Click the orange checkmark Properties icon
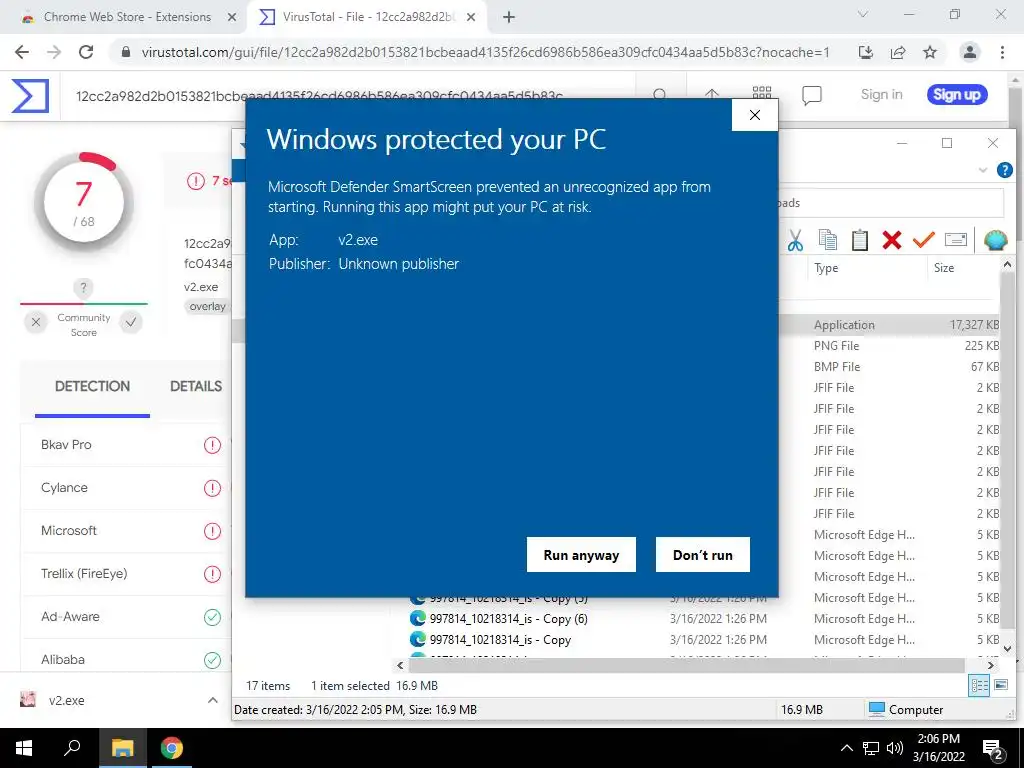Image resolution: width=1024 pixels, height=768 pixels. [x=923, y=240]
